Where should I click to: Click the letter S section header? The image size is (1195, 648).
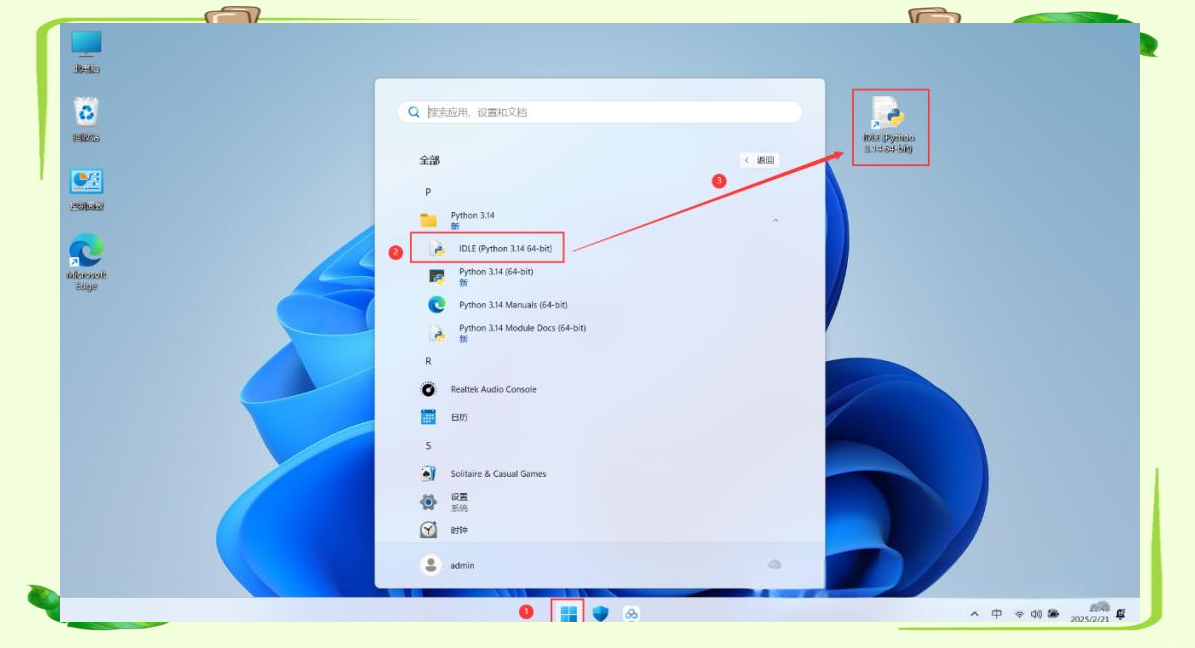point(428,446)
